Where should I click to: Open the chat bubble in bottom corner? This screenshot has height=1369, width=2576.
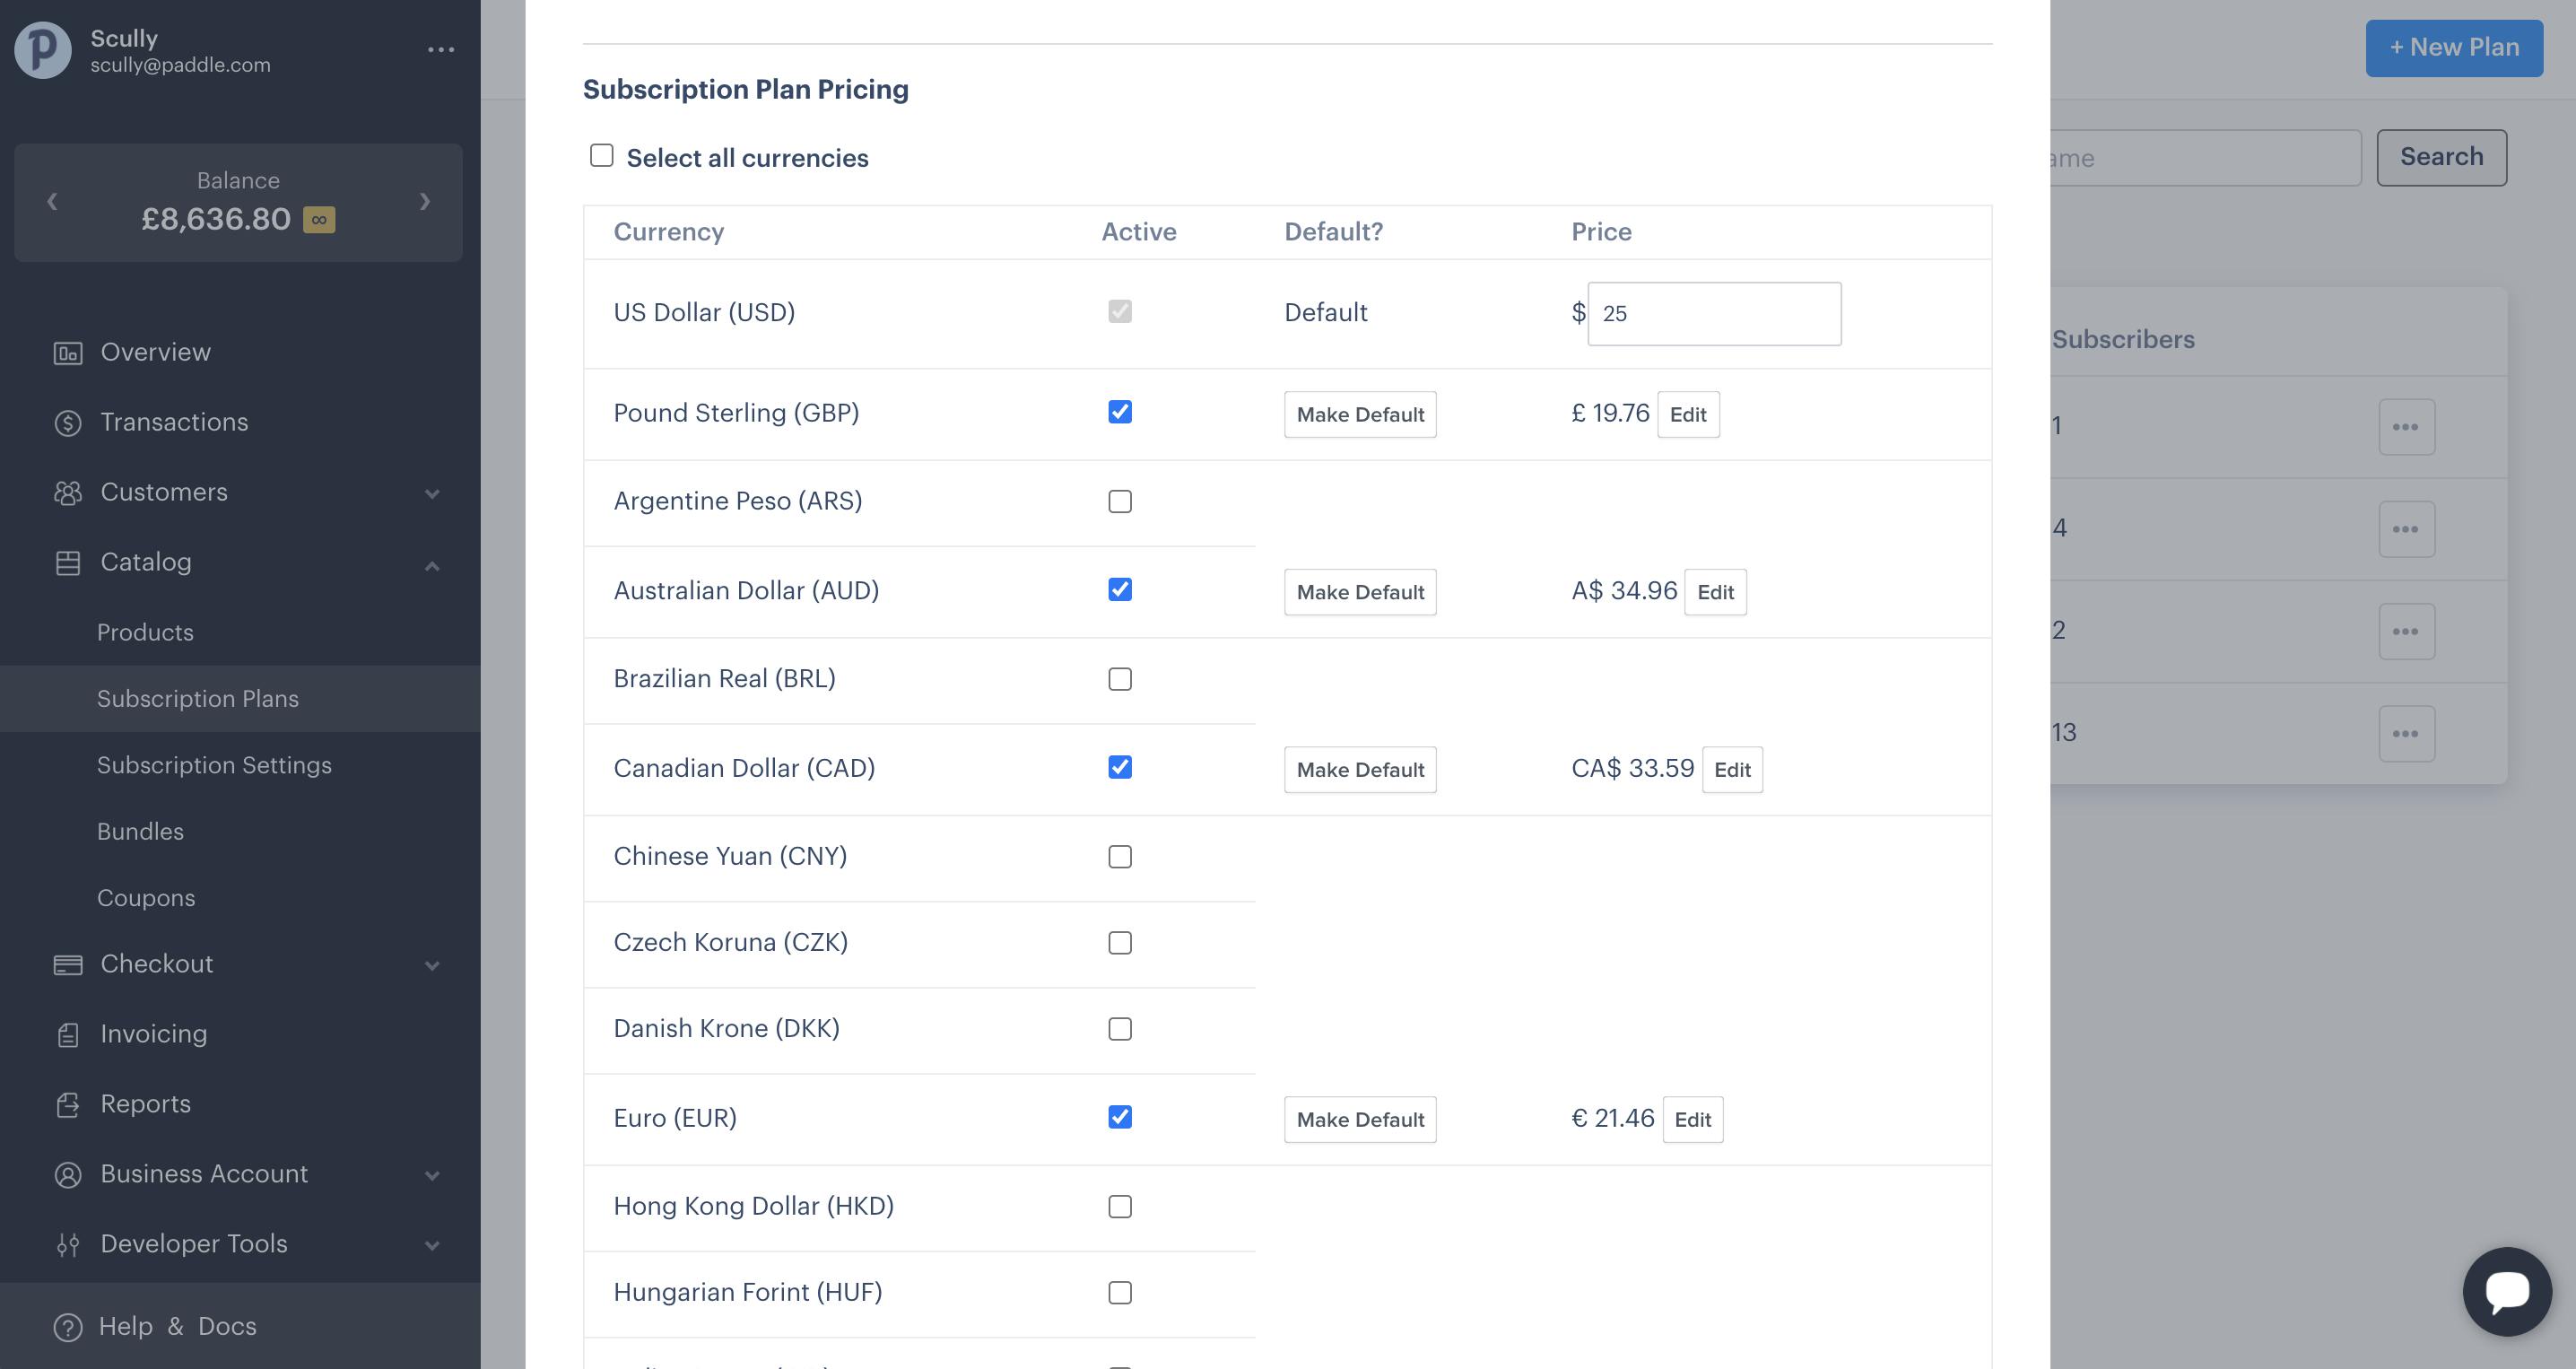tap(2508, 1290)
